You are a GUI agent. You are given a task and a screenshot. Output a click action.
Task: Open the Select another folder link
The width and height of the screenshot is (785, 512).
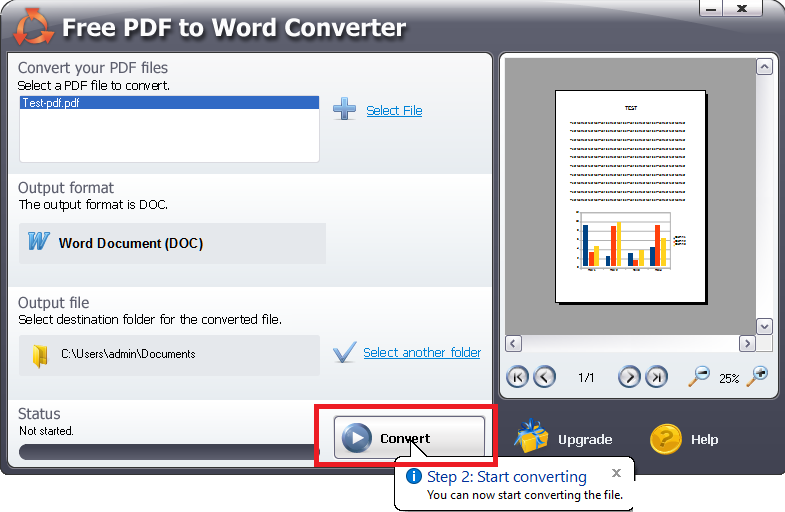tap(422, 352)
